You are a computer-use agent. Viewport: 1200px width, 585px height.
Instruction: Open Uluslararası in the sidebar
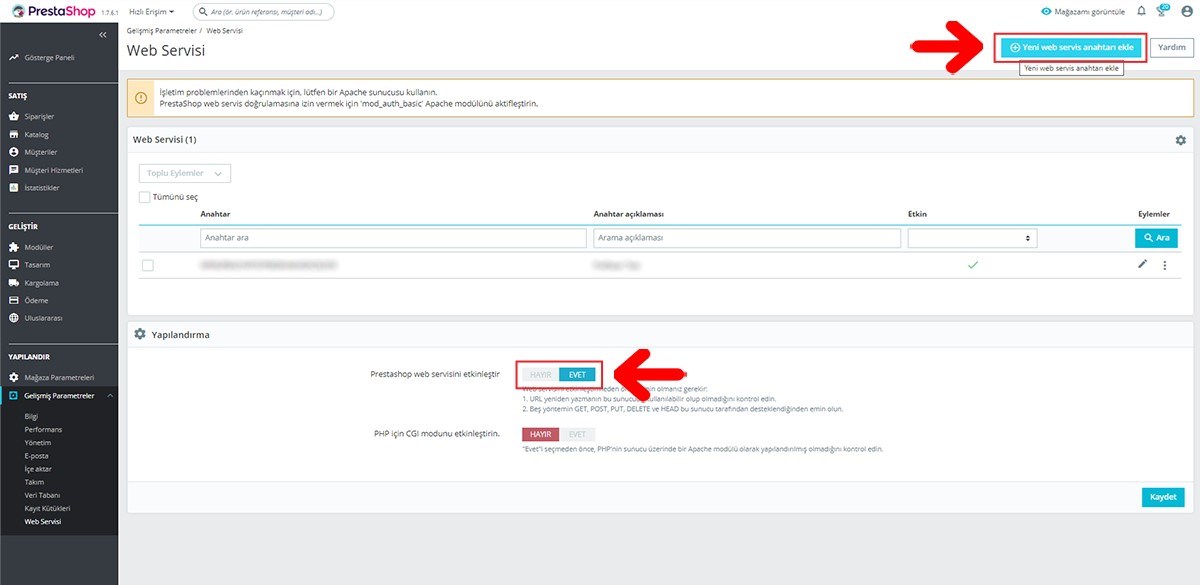43,318
